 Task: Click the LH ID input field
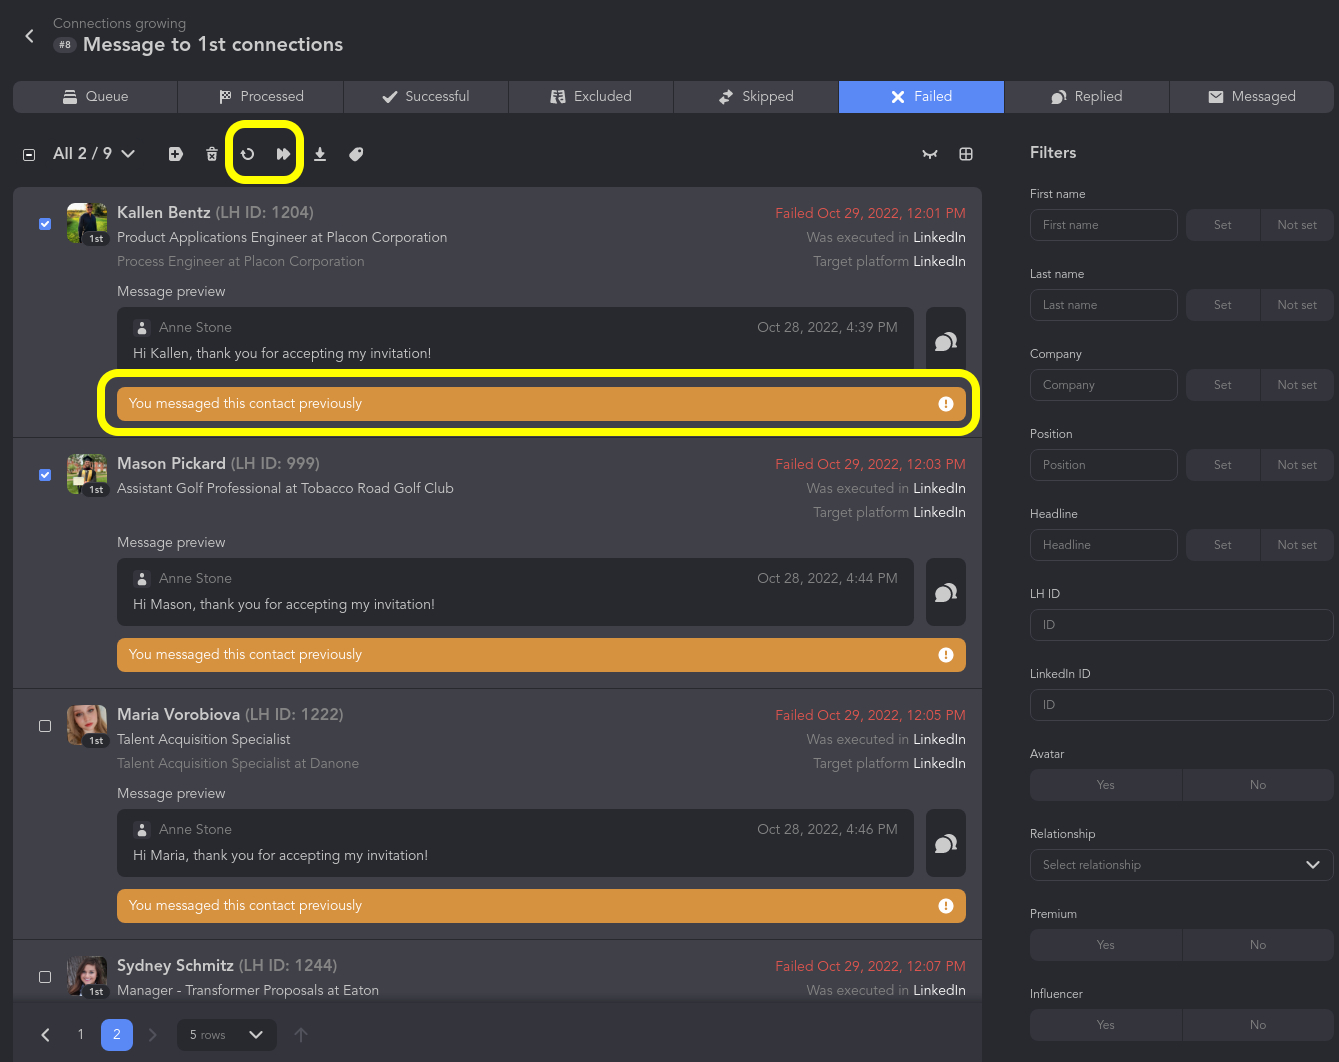click(1182, 625)
